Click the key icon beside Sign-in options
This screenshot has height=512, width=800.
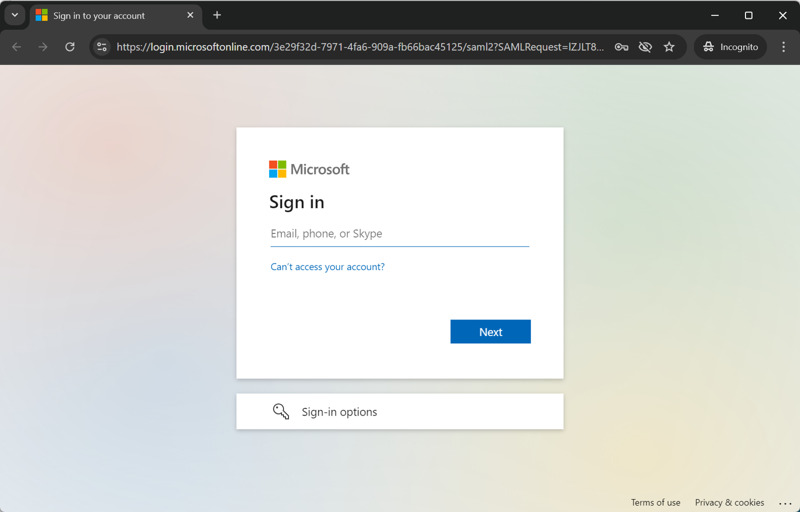coord(281,411)
